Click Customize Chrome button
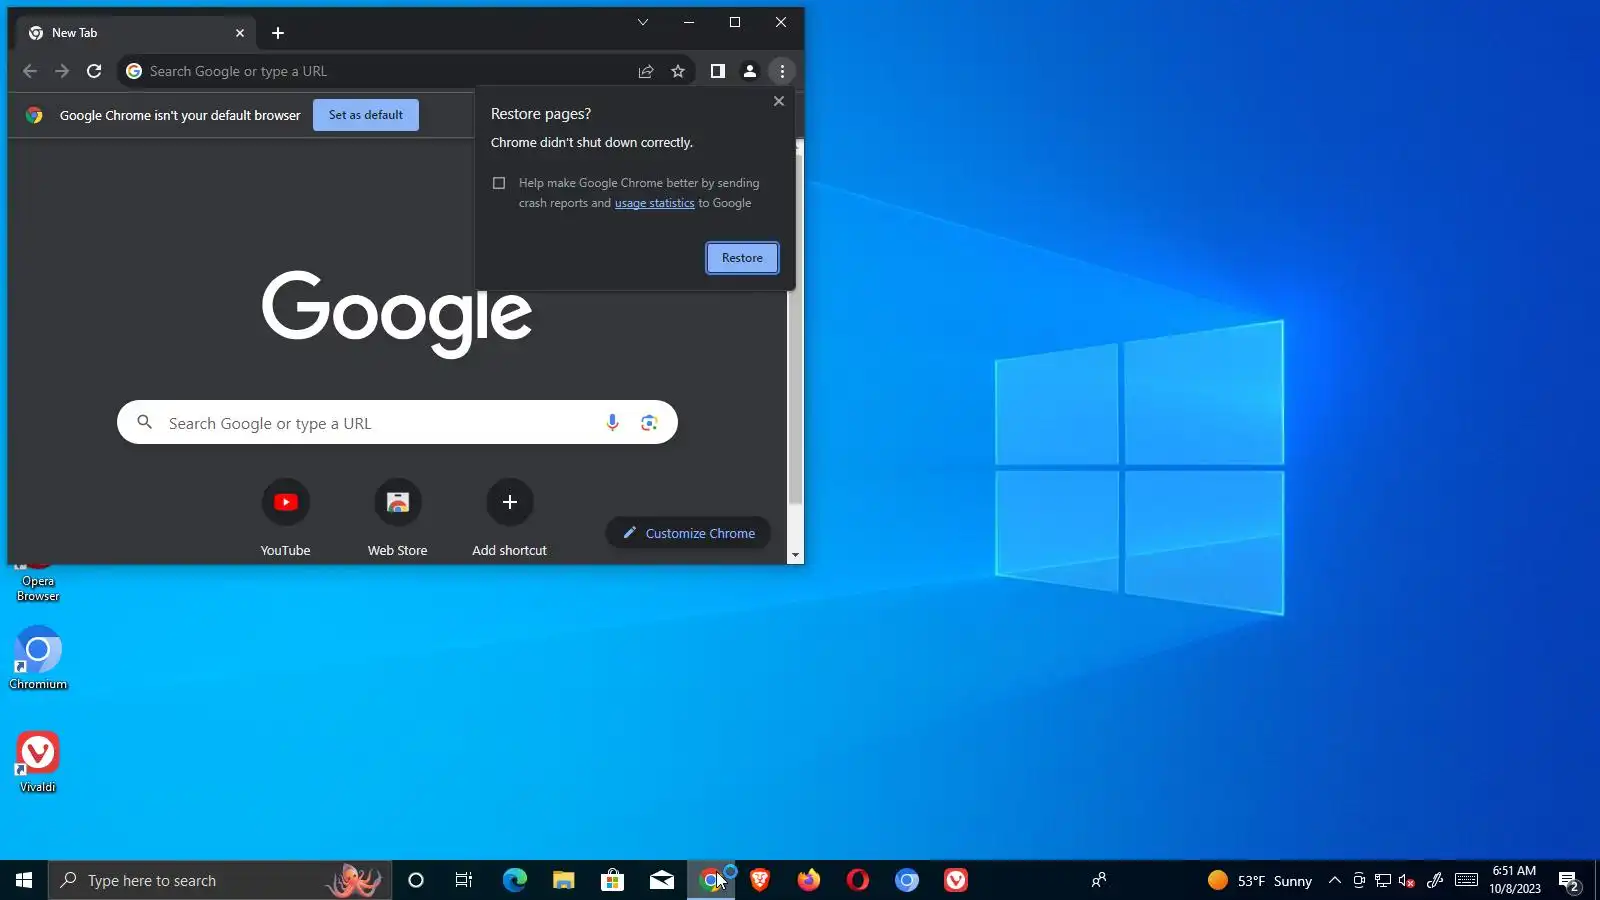 [x=688, y=533]
